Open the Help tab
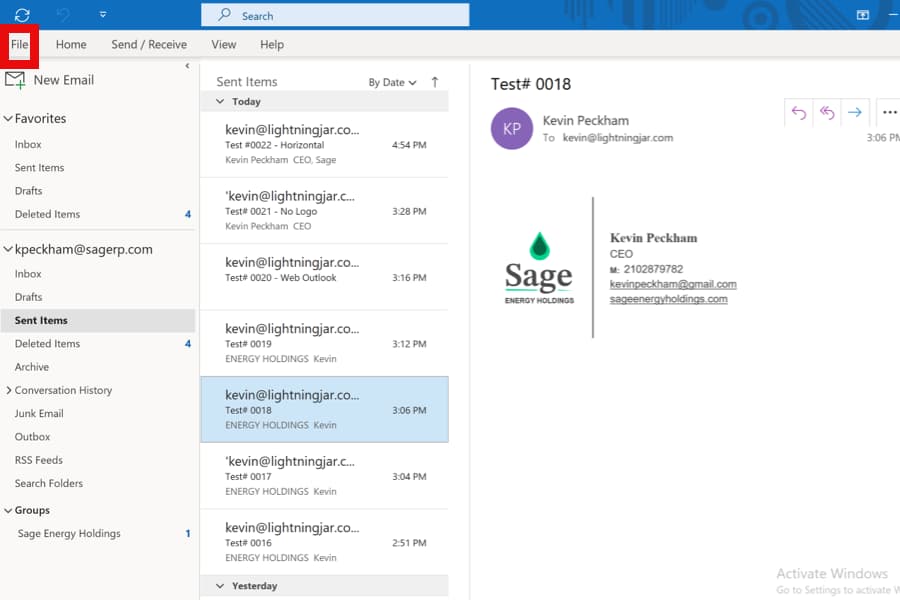900x600 pixels. (271, 44)
